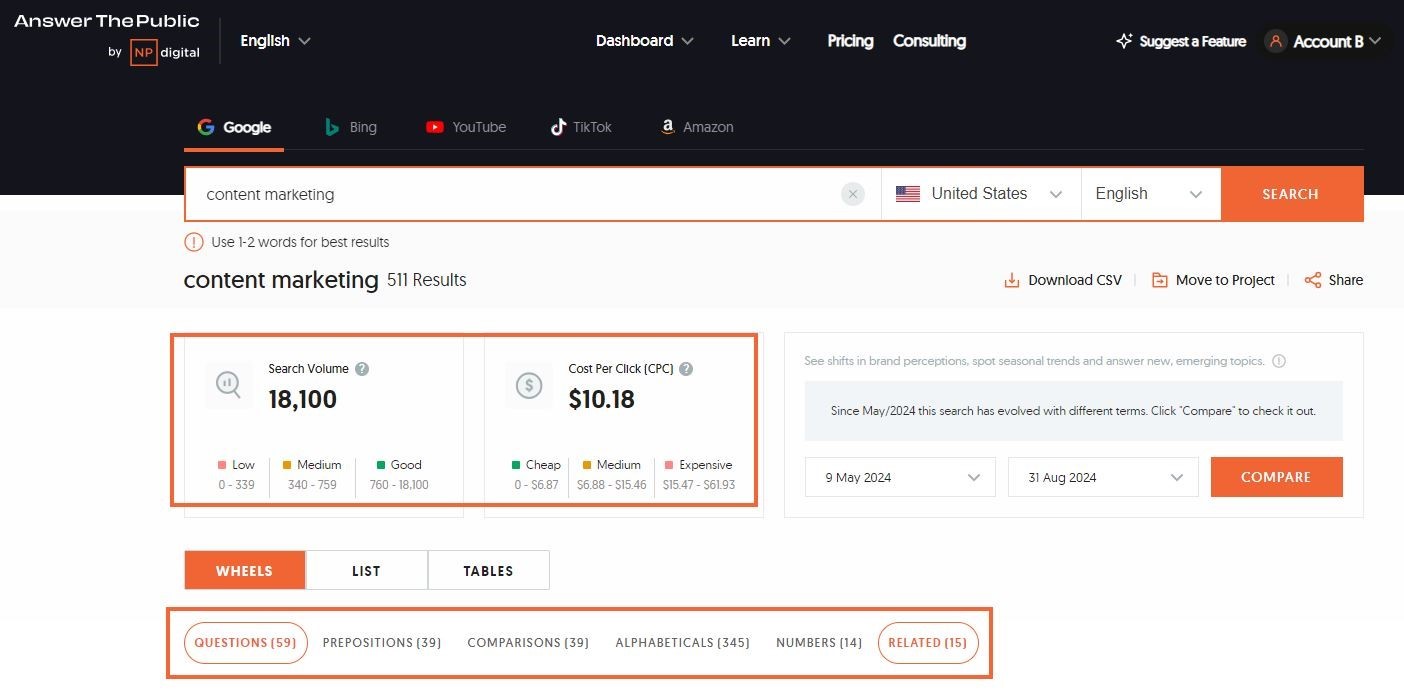The image size is (1404, 691).
Task: Open the Consulting page
Action: click(x=929, y=41)
